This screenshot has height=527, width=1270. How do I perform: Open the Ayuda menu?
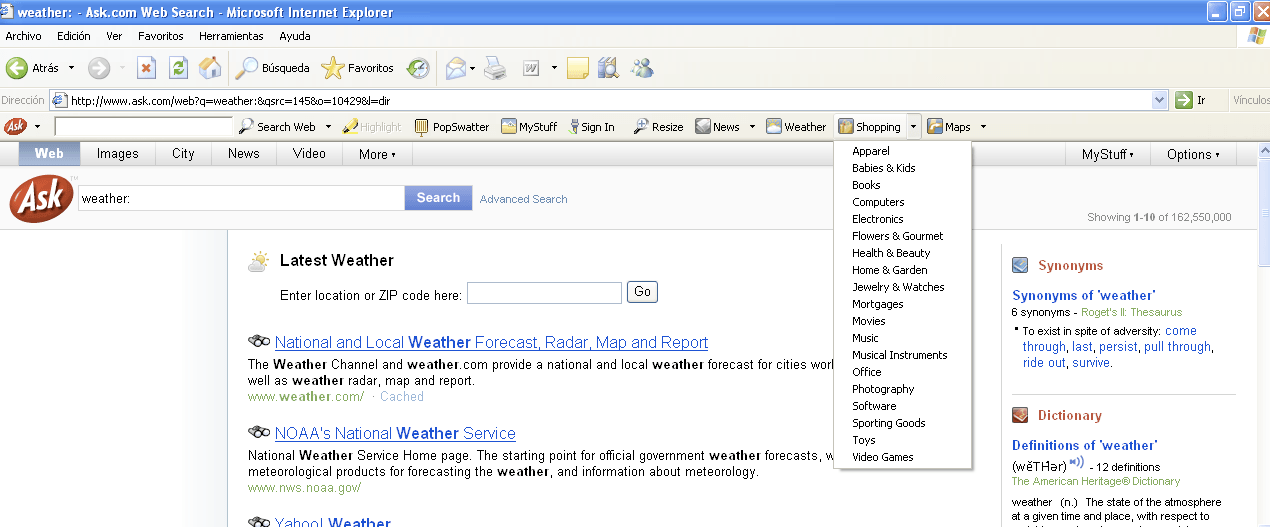coord(295,36)
